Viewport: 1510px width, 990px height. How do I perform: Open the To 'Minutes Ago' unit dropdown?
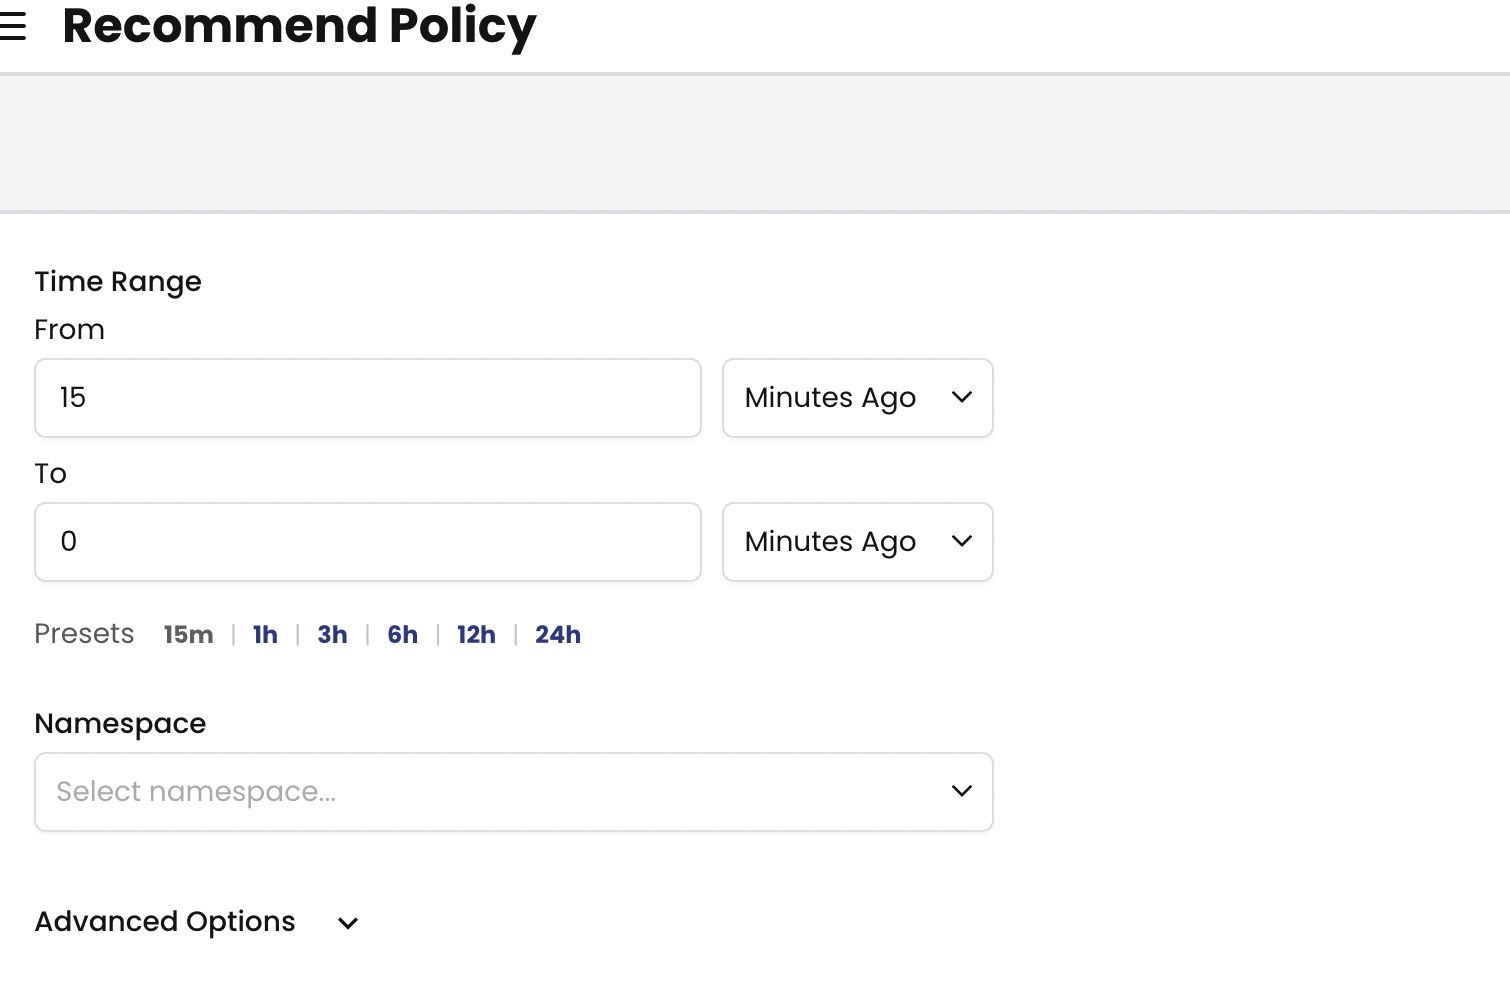(830, 542)
